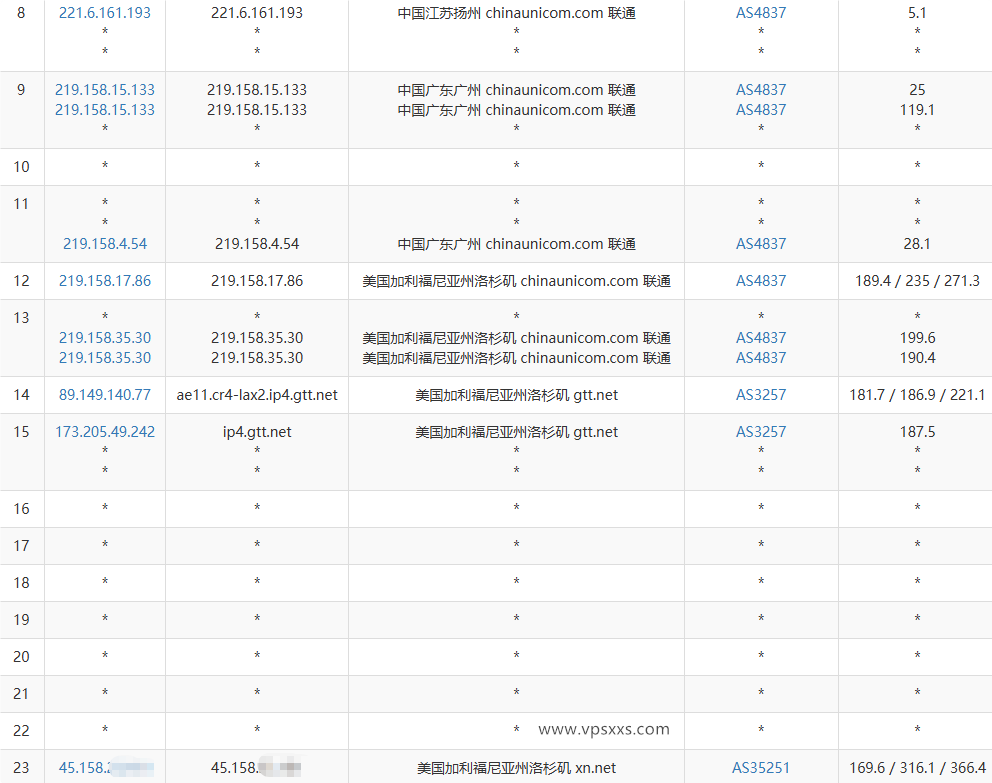Image resolution: width=992 pixels, height=783 pixels.
Task: Select location 美国加利福尼亚州洛杉矶 gtt.net in hop 14
Action: pyautogui.click(x=517, y=395)
